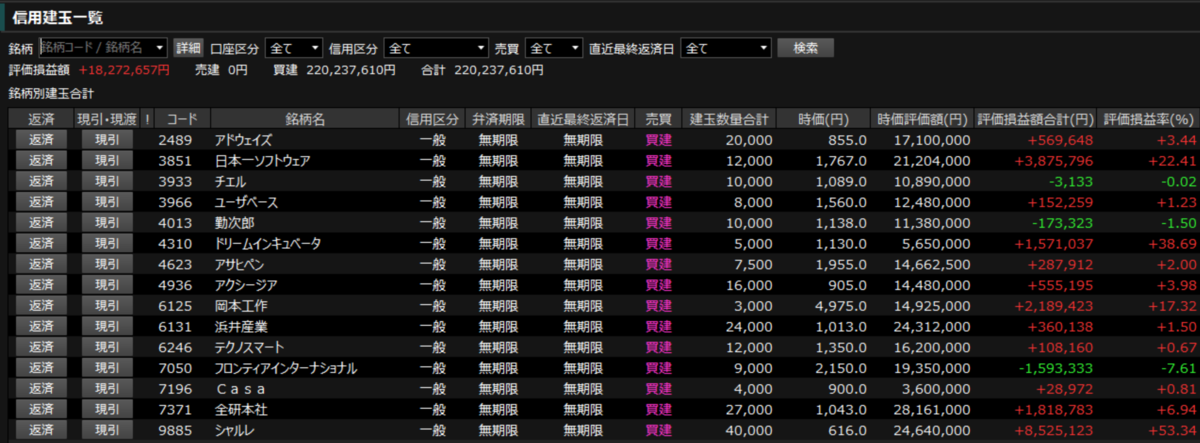Viewport: 1200px width, 443px height.
Task: Click the 信用建玉一覧 panel title
Action: tap(57, 17)
